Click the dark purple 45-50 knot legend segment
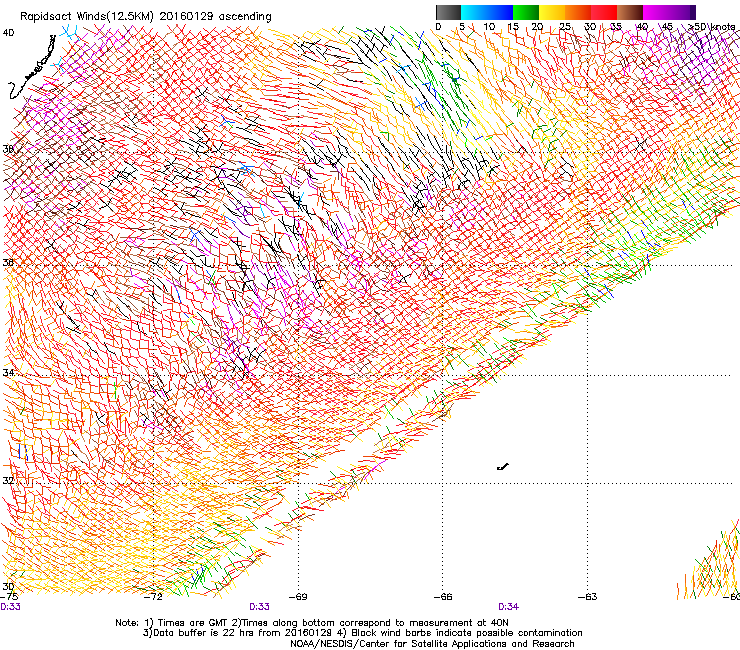Image resolution: width=740 pixels, height=650 pixels. 682,12
